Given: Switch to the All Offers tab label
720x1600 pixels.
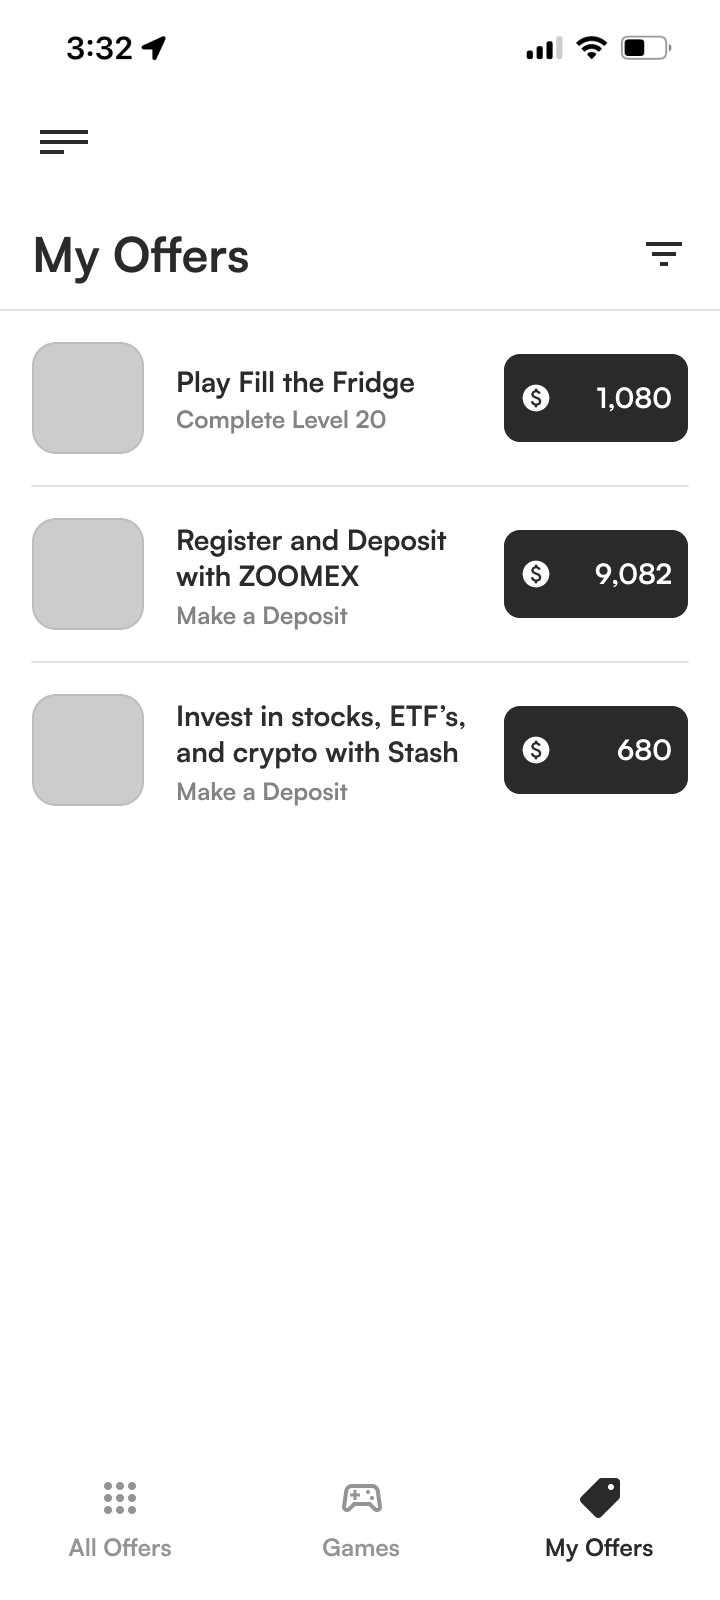Looking at the screenshot, I should 120,1548.
